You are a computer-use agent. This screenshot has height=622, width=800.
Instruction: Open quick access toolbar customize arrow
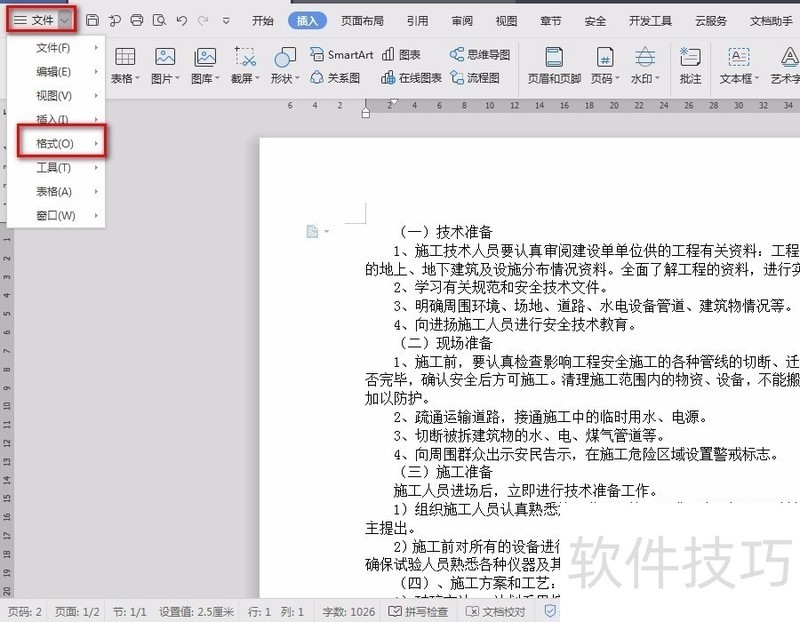226,20
